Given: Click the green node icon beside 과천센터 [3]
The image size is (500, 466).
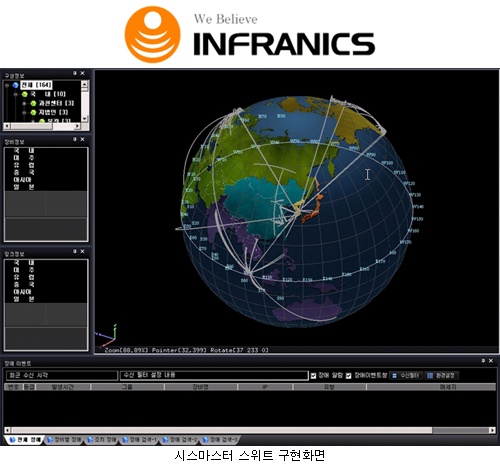Looking at the screenshot, I should tap(33, 103).
